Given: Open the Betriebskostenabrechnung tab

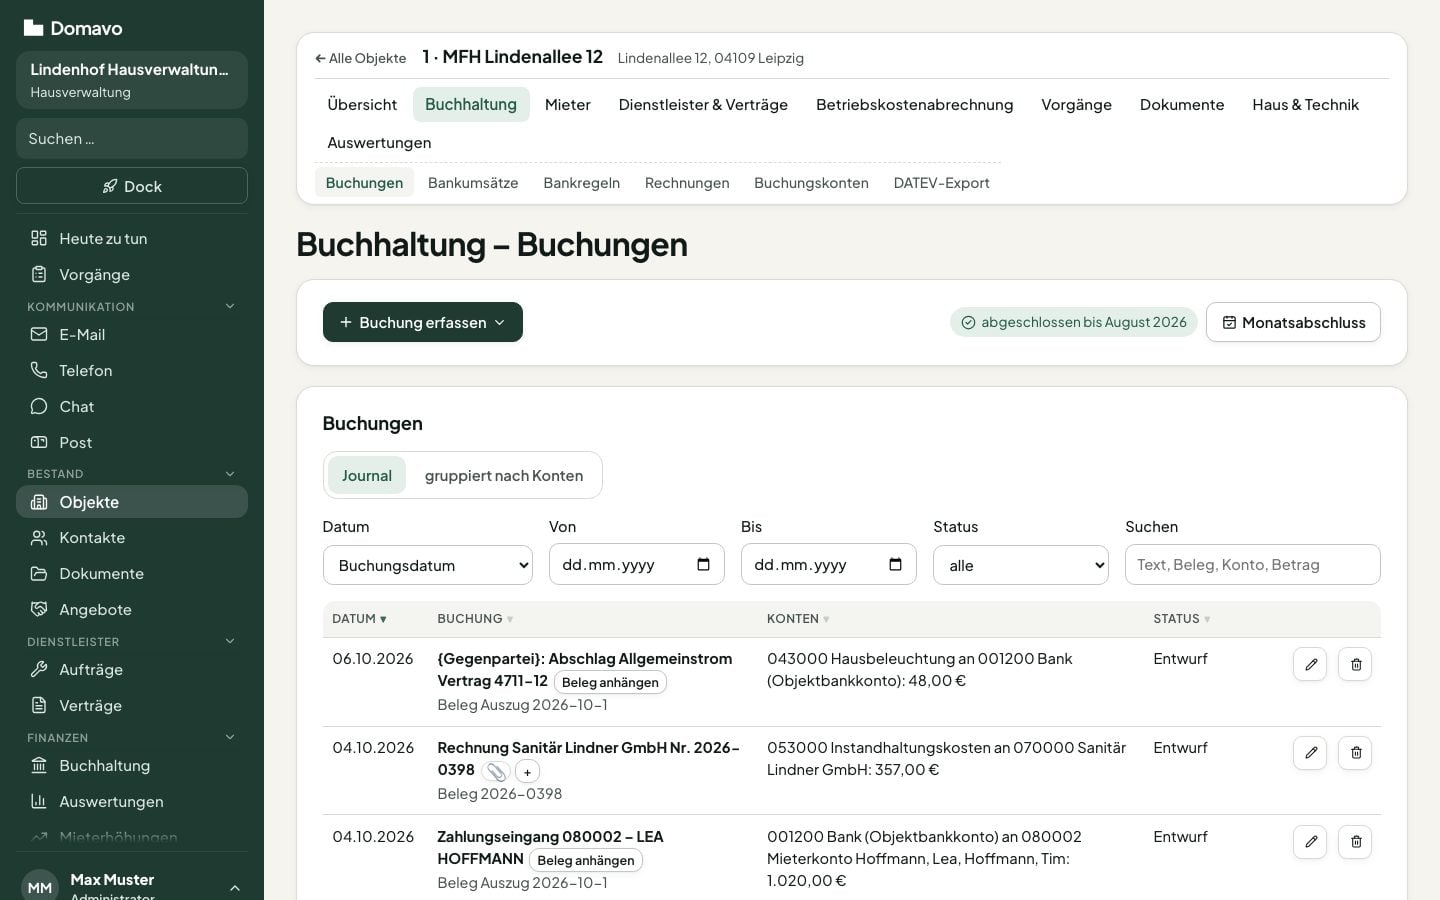Looking at the screenshot, I should (915, 104).
